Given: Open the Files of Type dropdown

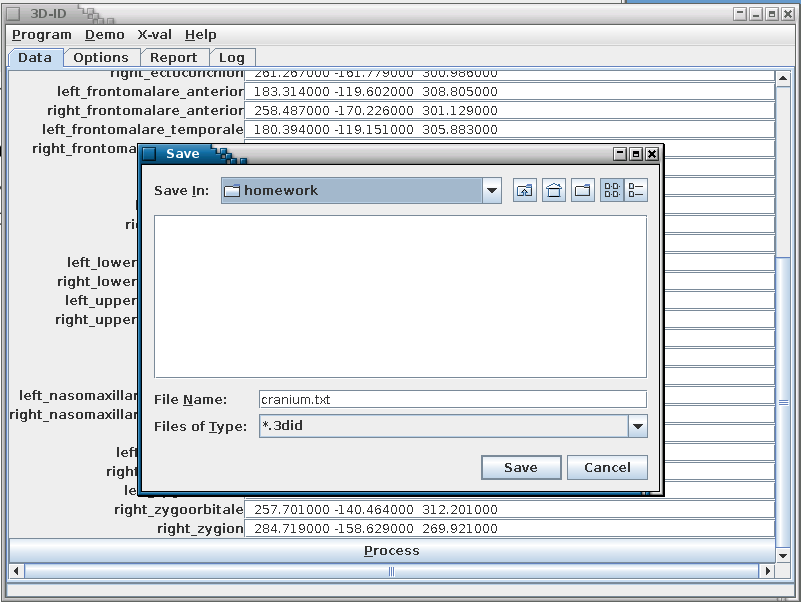Looking at the screenshot, I should (637, 427).
